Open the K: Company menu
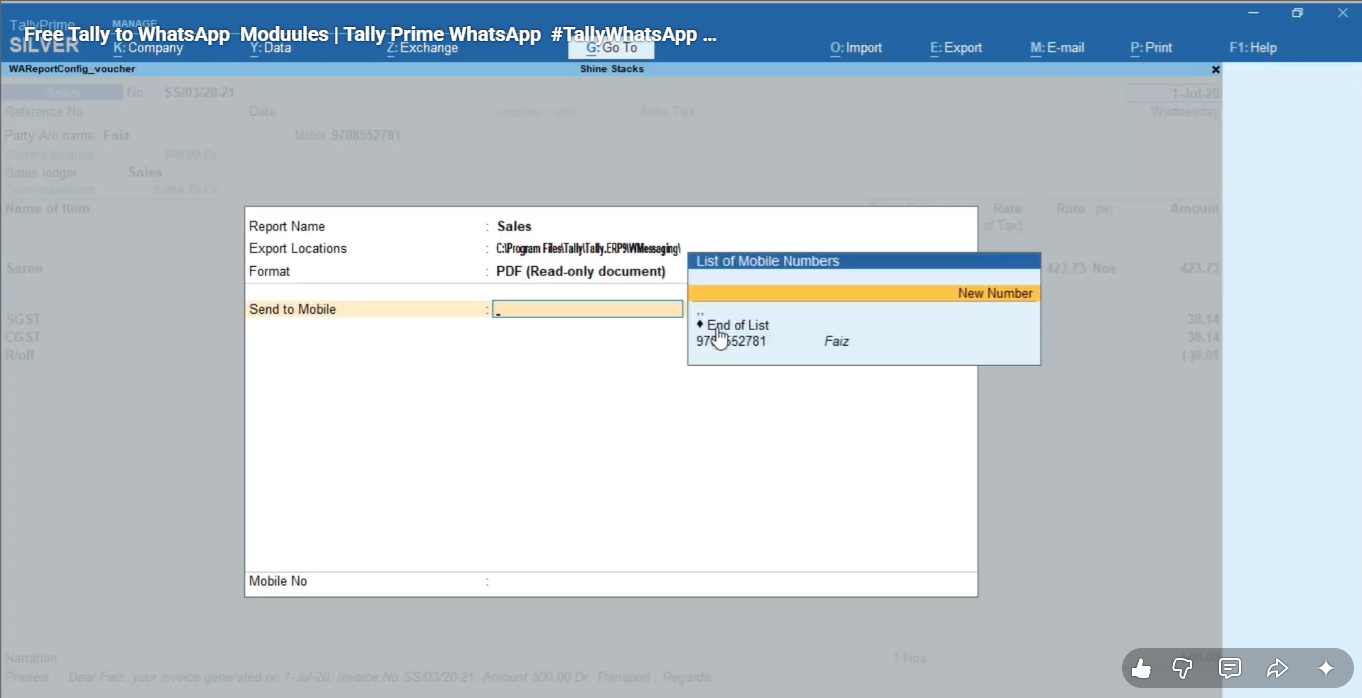1362x698 pixels. (x=148, y=48)
